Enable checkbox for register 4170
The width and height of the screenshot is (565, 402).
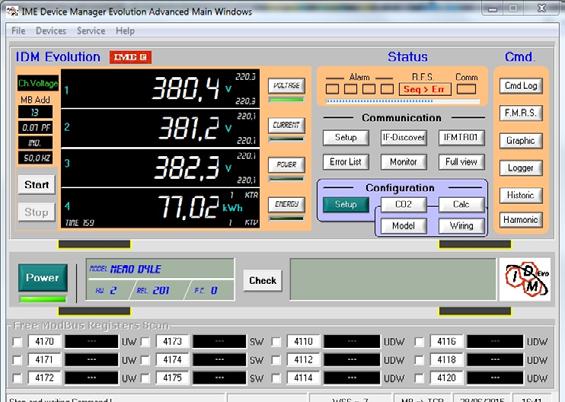pyautogui.click(x=17, y=341)
